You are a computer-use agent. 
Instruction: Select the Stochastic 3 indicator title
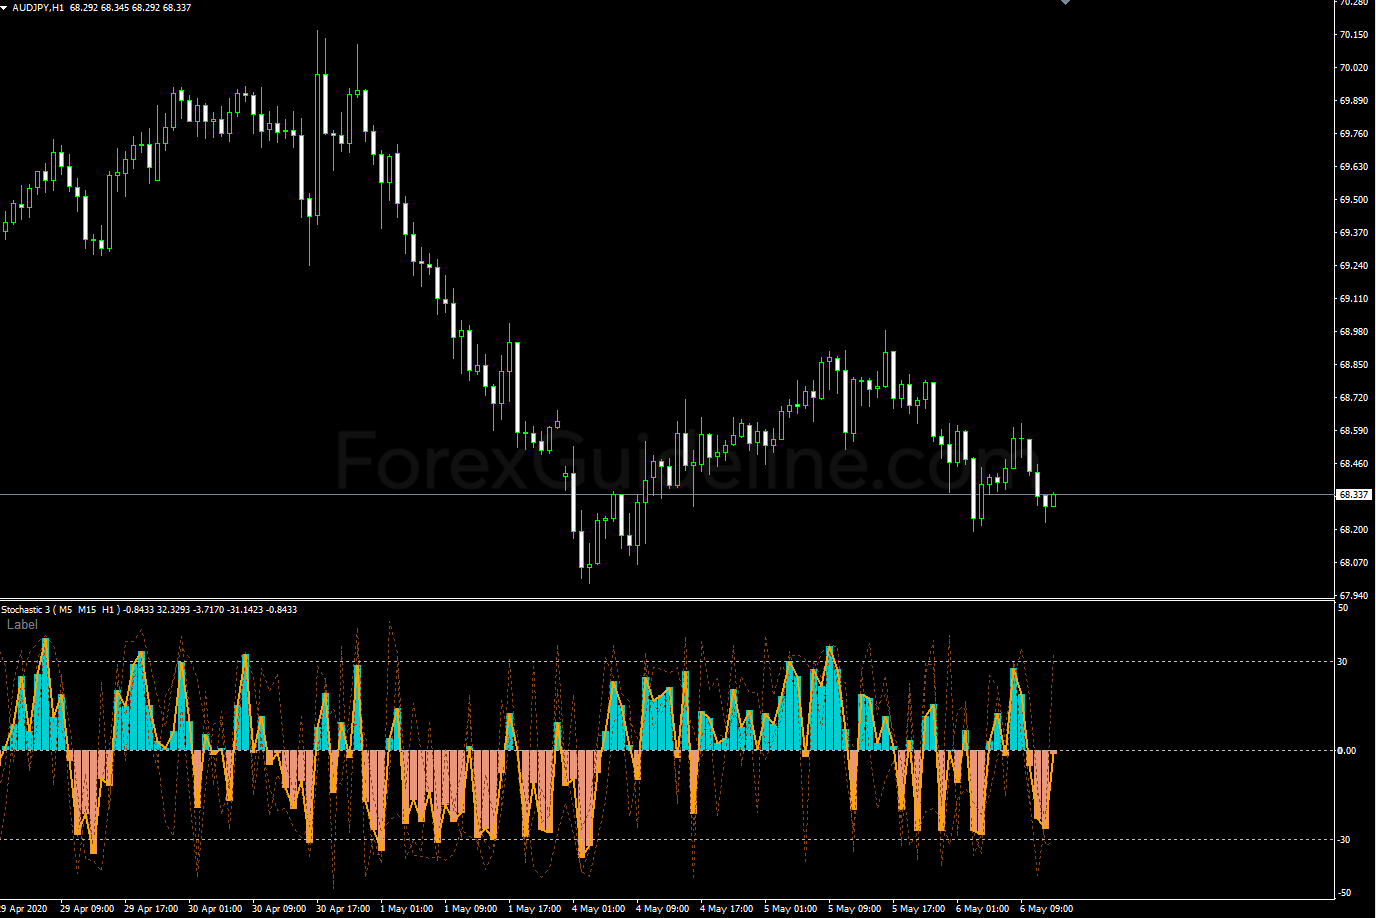pyautogui.click(x=24, y=609)
